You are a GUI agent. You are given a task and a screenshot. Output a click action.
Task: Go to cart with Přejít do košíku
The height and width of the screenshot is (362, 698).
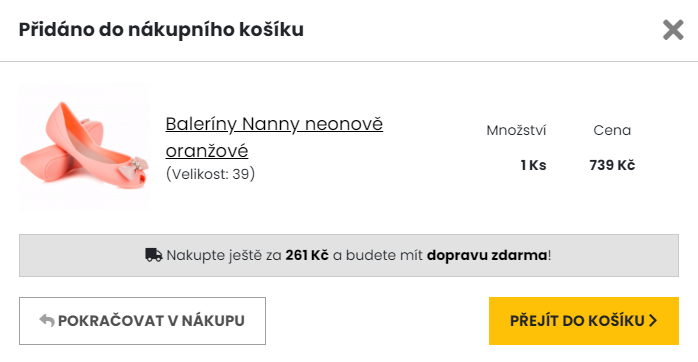584,321
